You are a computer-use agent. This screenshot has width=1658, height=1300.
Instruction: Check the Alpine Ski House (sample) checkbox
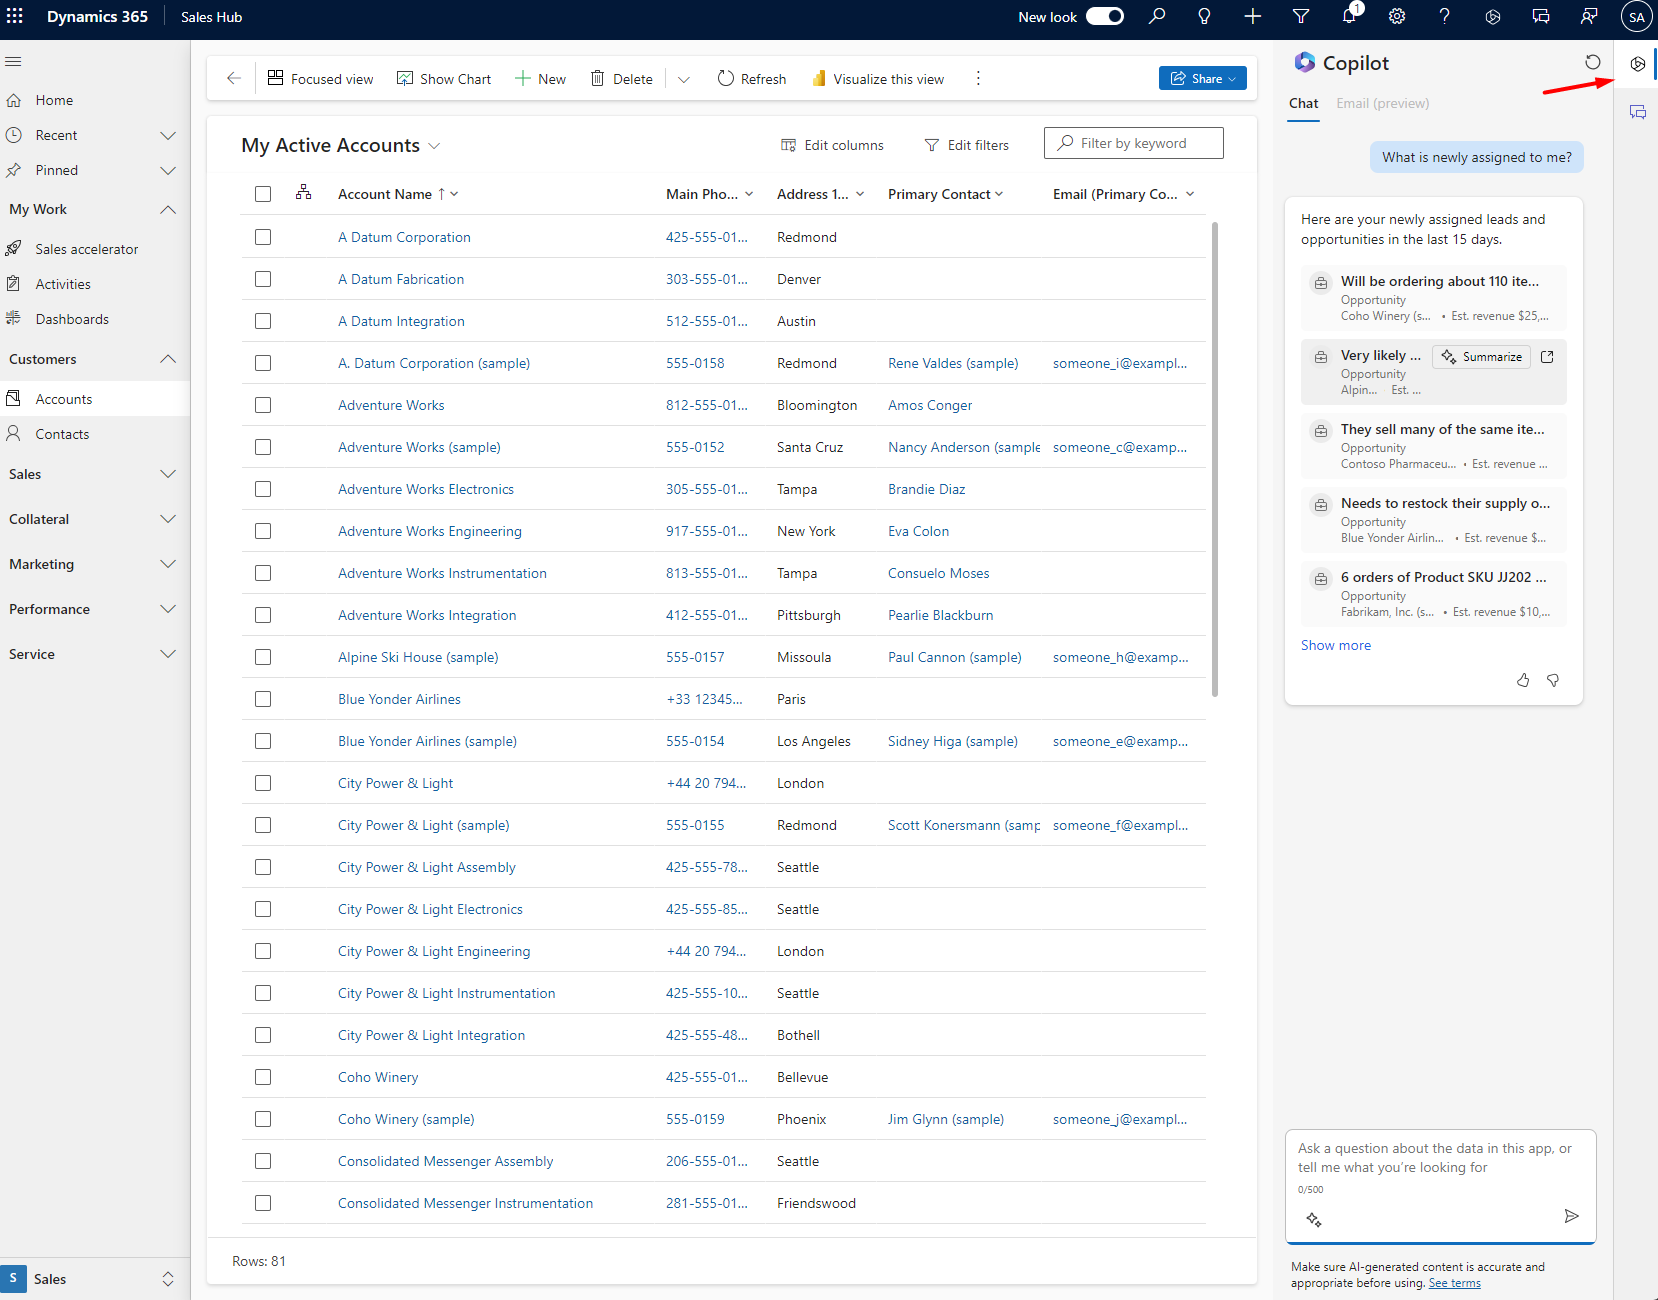(x=263, y=657)
